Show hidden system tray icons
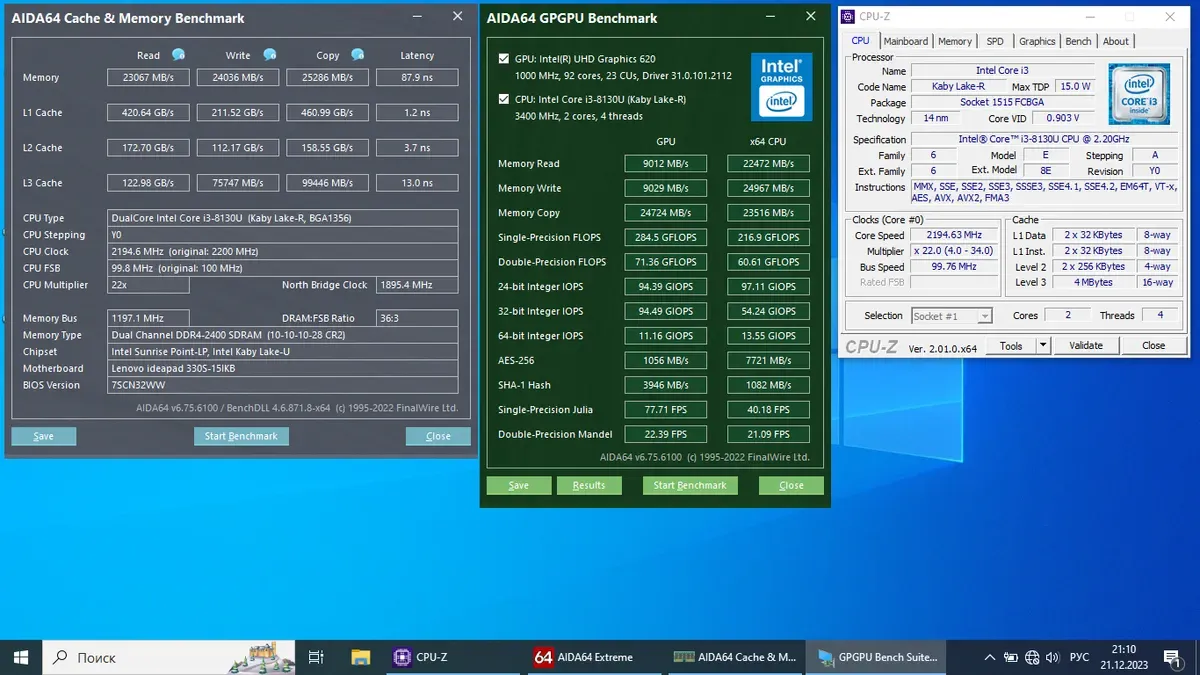This screenshot has height=675, width=1200. coord(989,657)
